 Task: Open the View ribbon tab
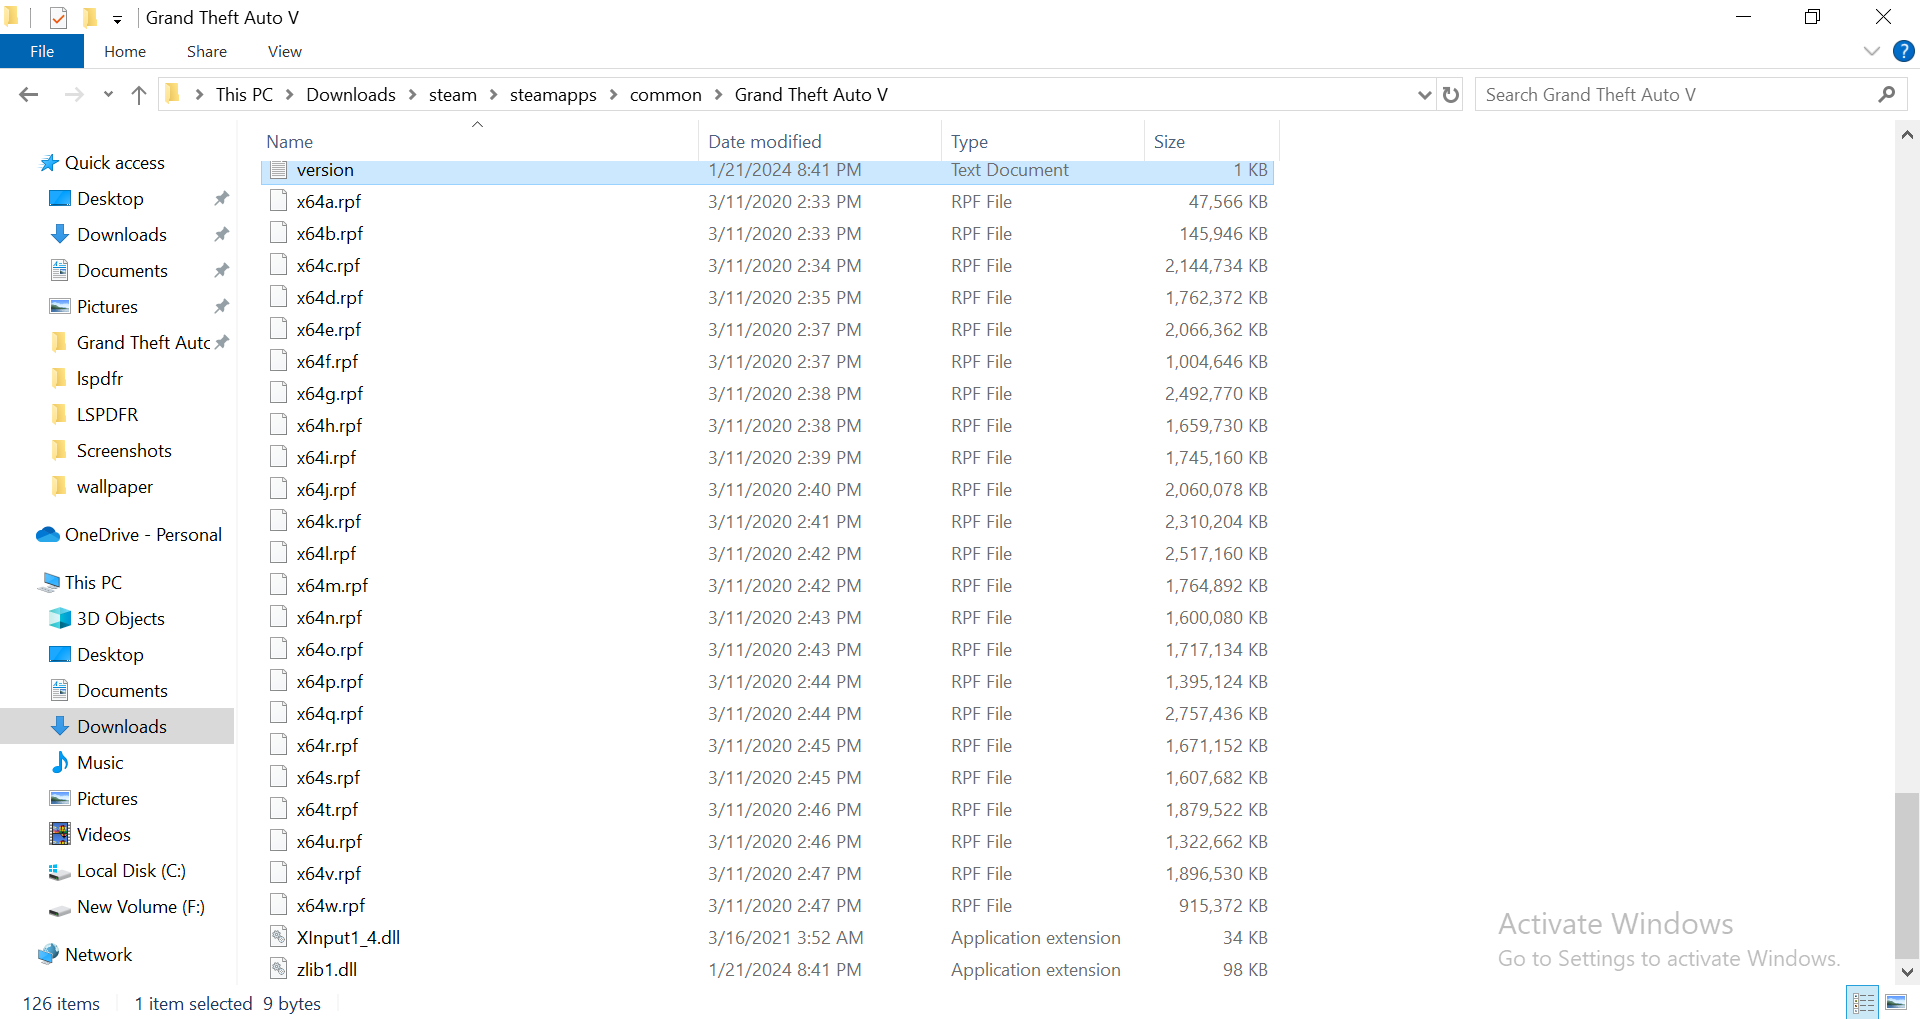pos(285,51)
